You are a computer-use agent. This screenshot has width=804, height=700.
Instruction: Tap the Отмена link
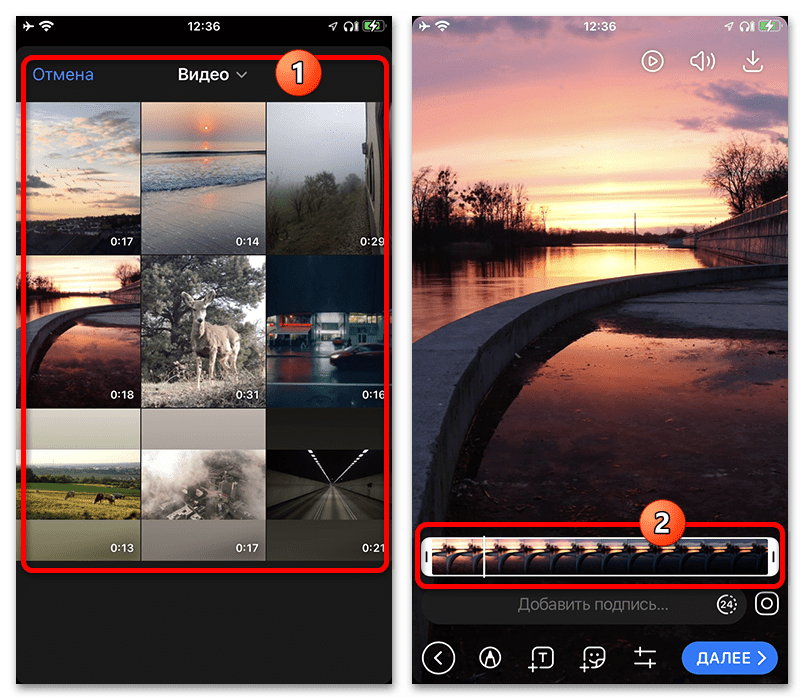click(x=63, y=74)
